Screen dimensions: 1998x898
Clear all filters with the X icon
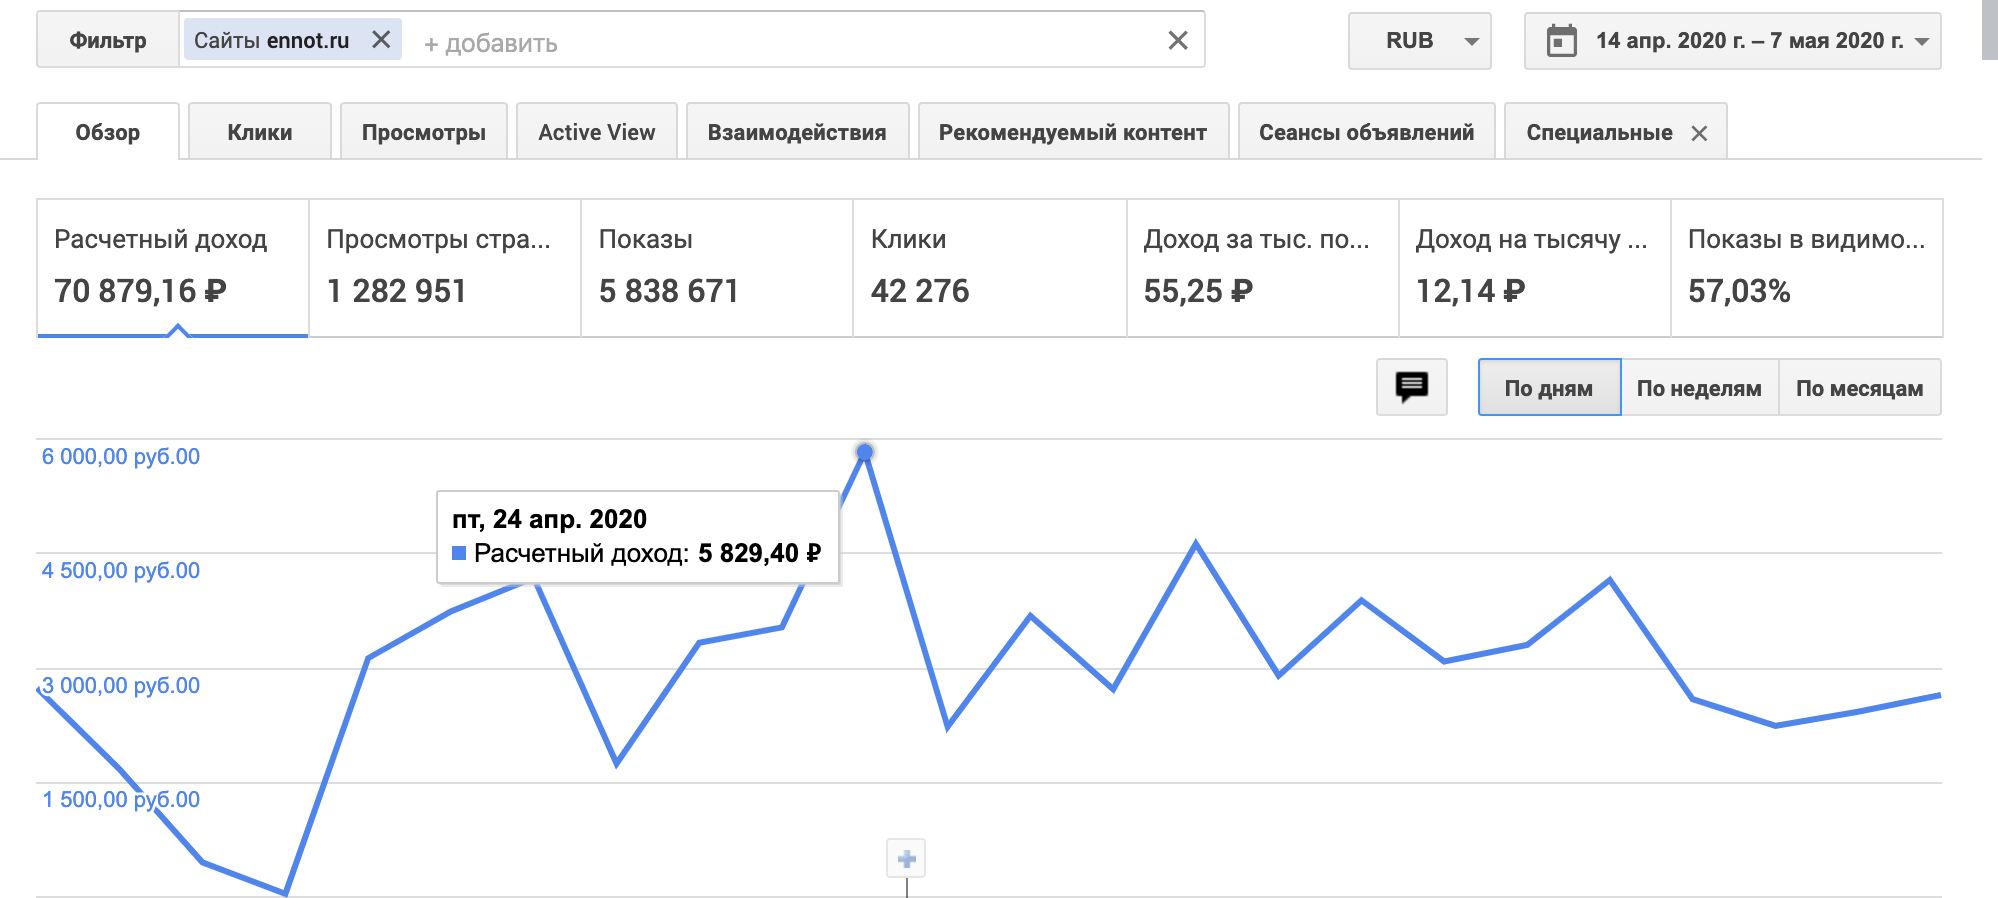click(1178, 40)
